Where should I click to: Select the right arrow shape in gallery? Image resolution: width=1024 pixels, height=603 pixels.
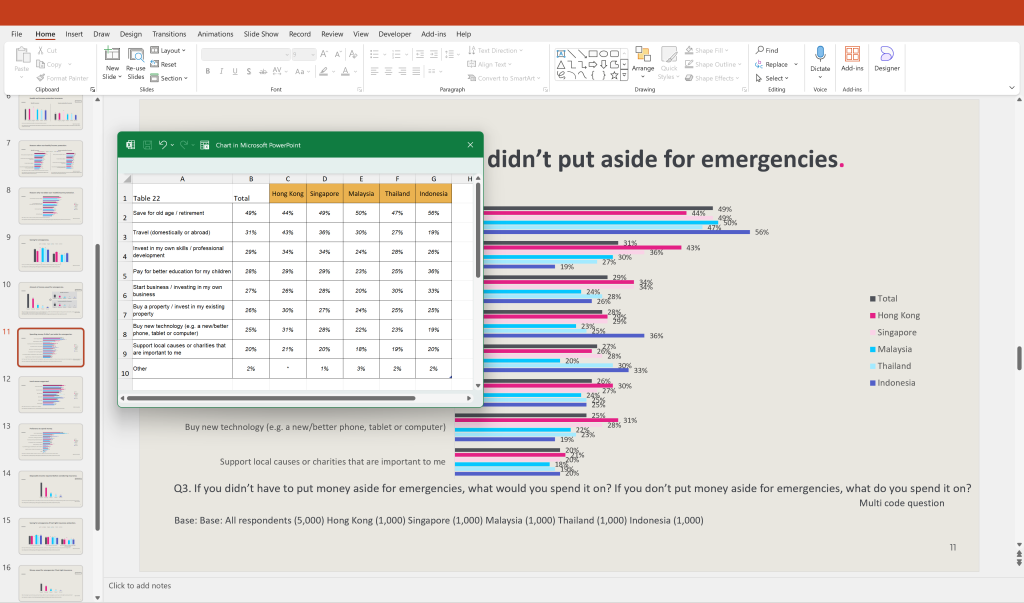pos(592,64)
